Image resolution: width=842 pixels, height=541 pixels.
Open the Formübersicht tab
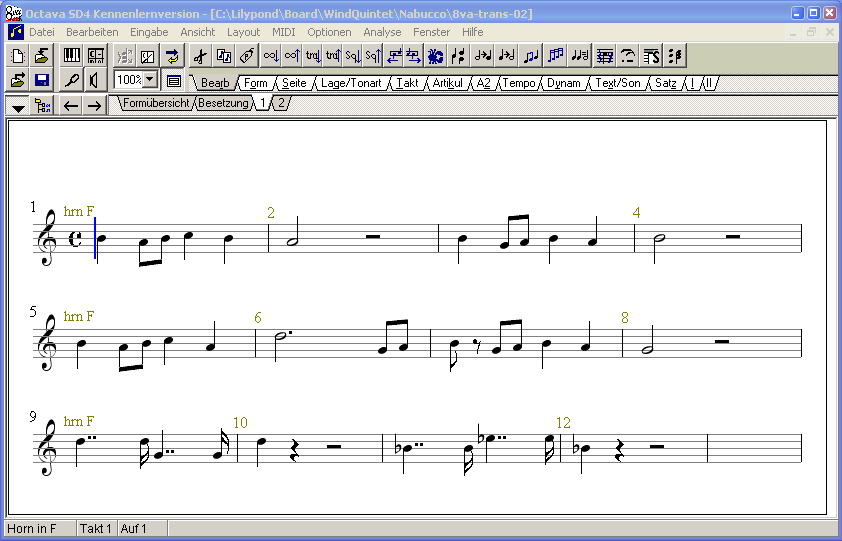click(156, 103)
